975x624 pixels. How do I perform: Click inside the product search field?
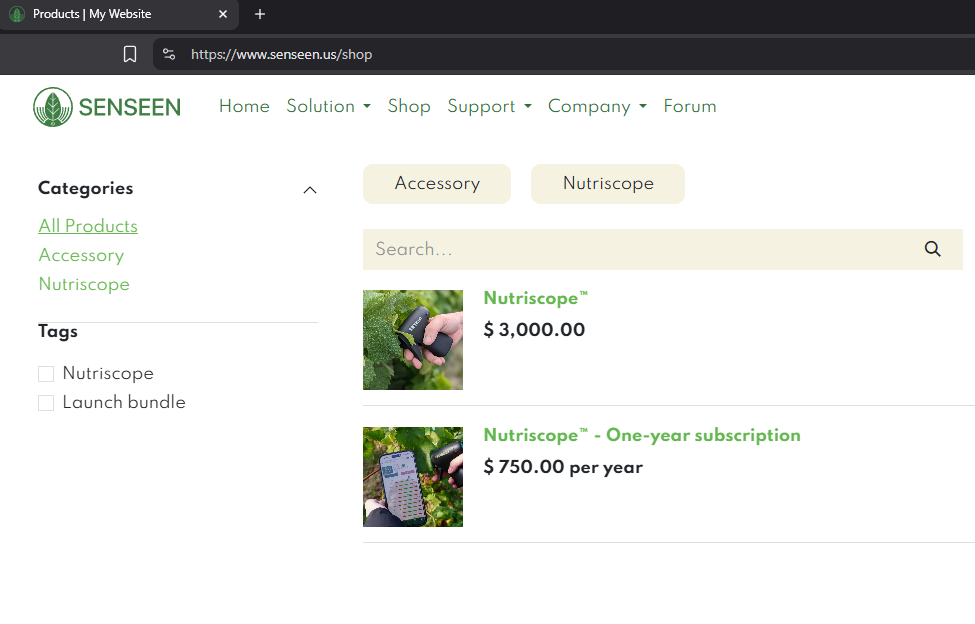600,249
